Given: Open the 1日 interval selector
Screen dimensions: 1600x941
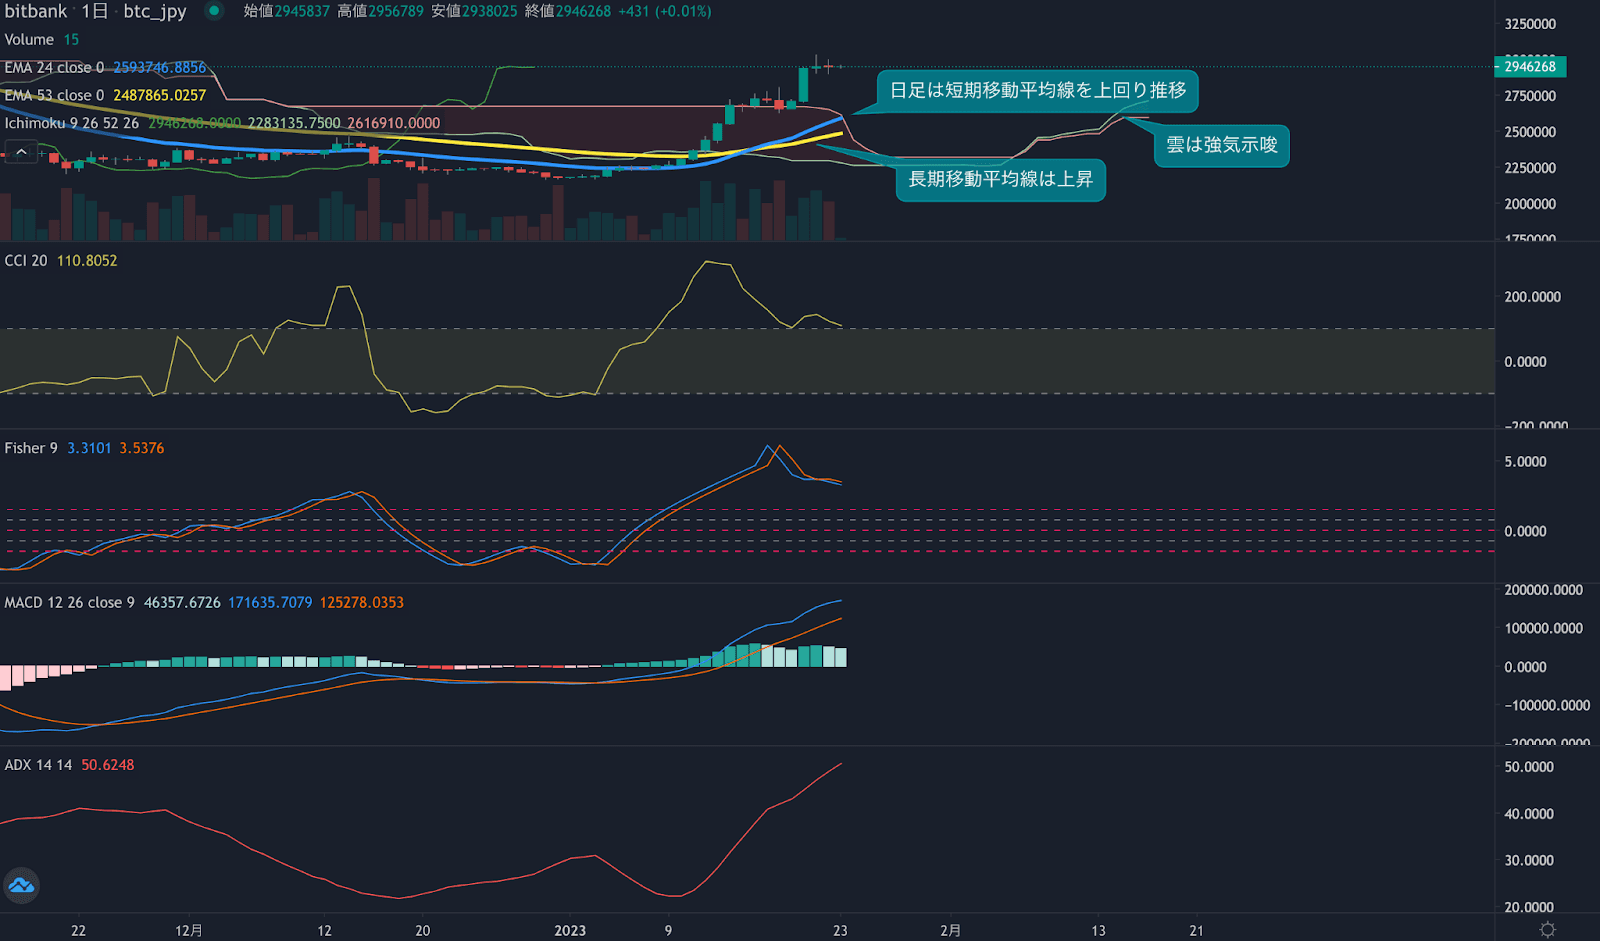Looking at the screenshot, I should (94, 11).
